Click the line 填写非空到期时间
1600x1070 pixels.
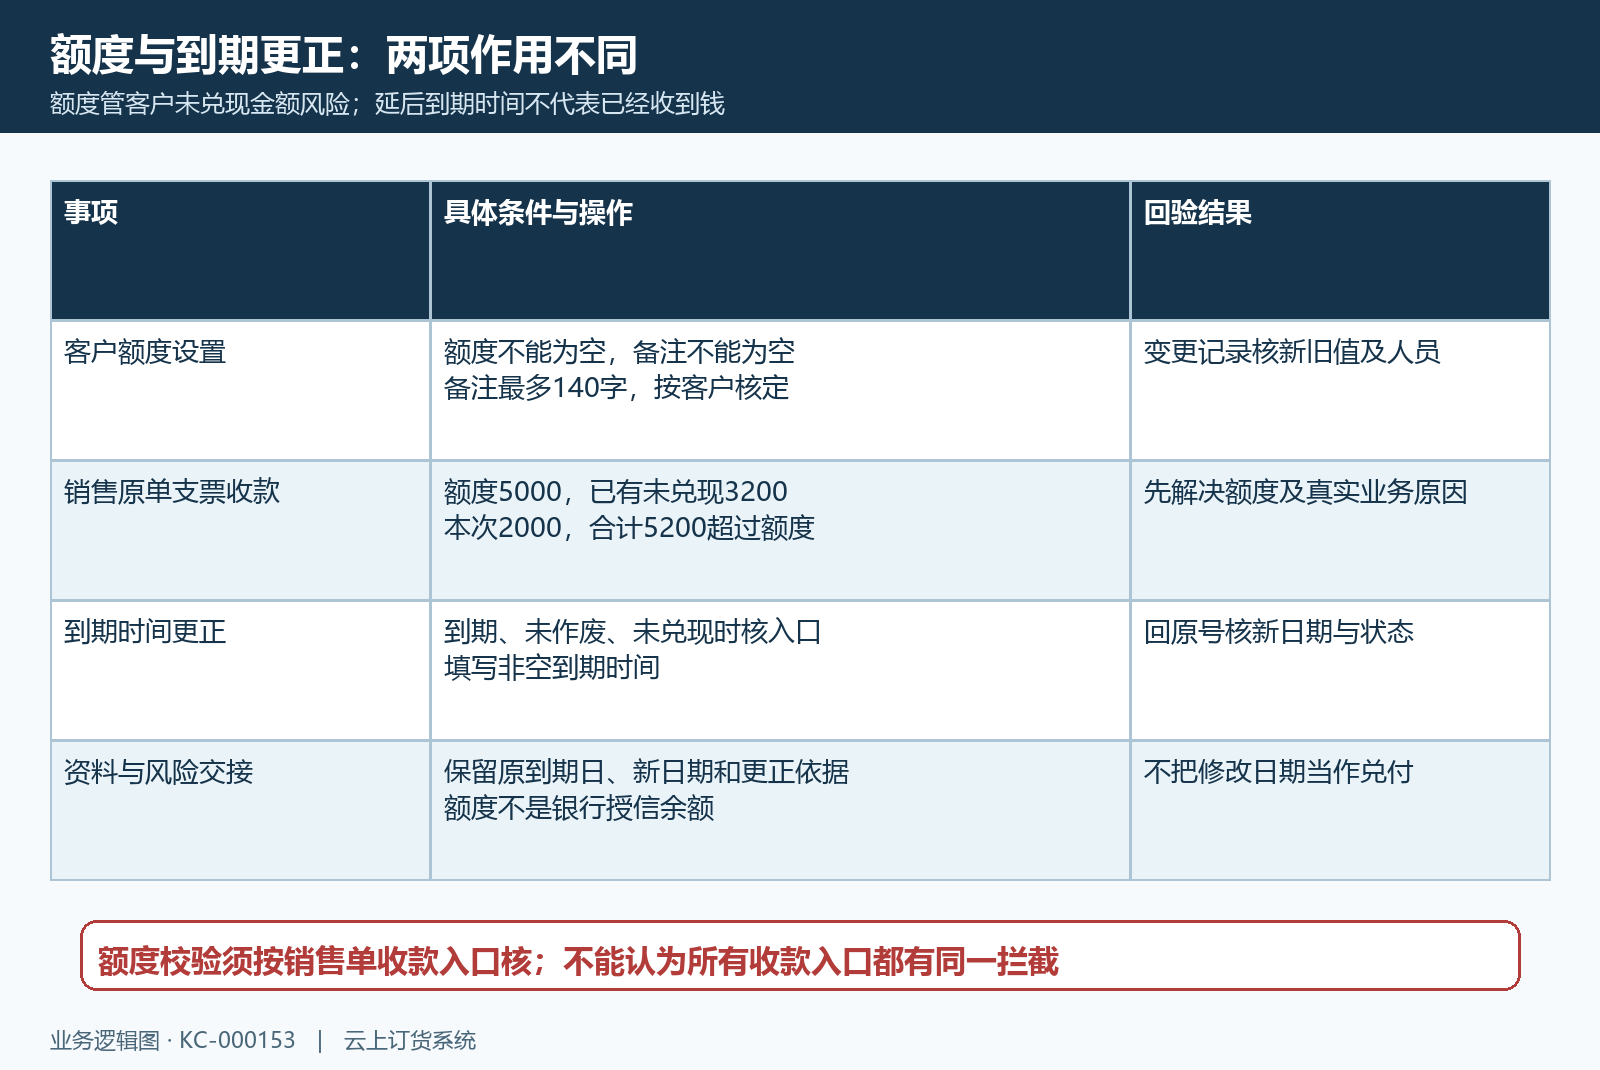coord(552,668)
